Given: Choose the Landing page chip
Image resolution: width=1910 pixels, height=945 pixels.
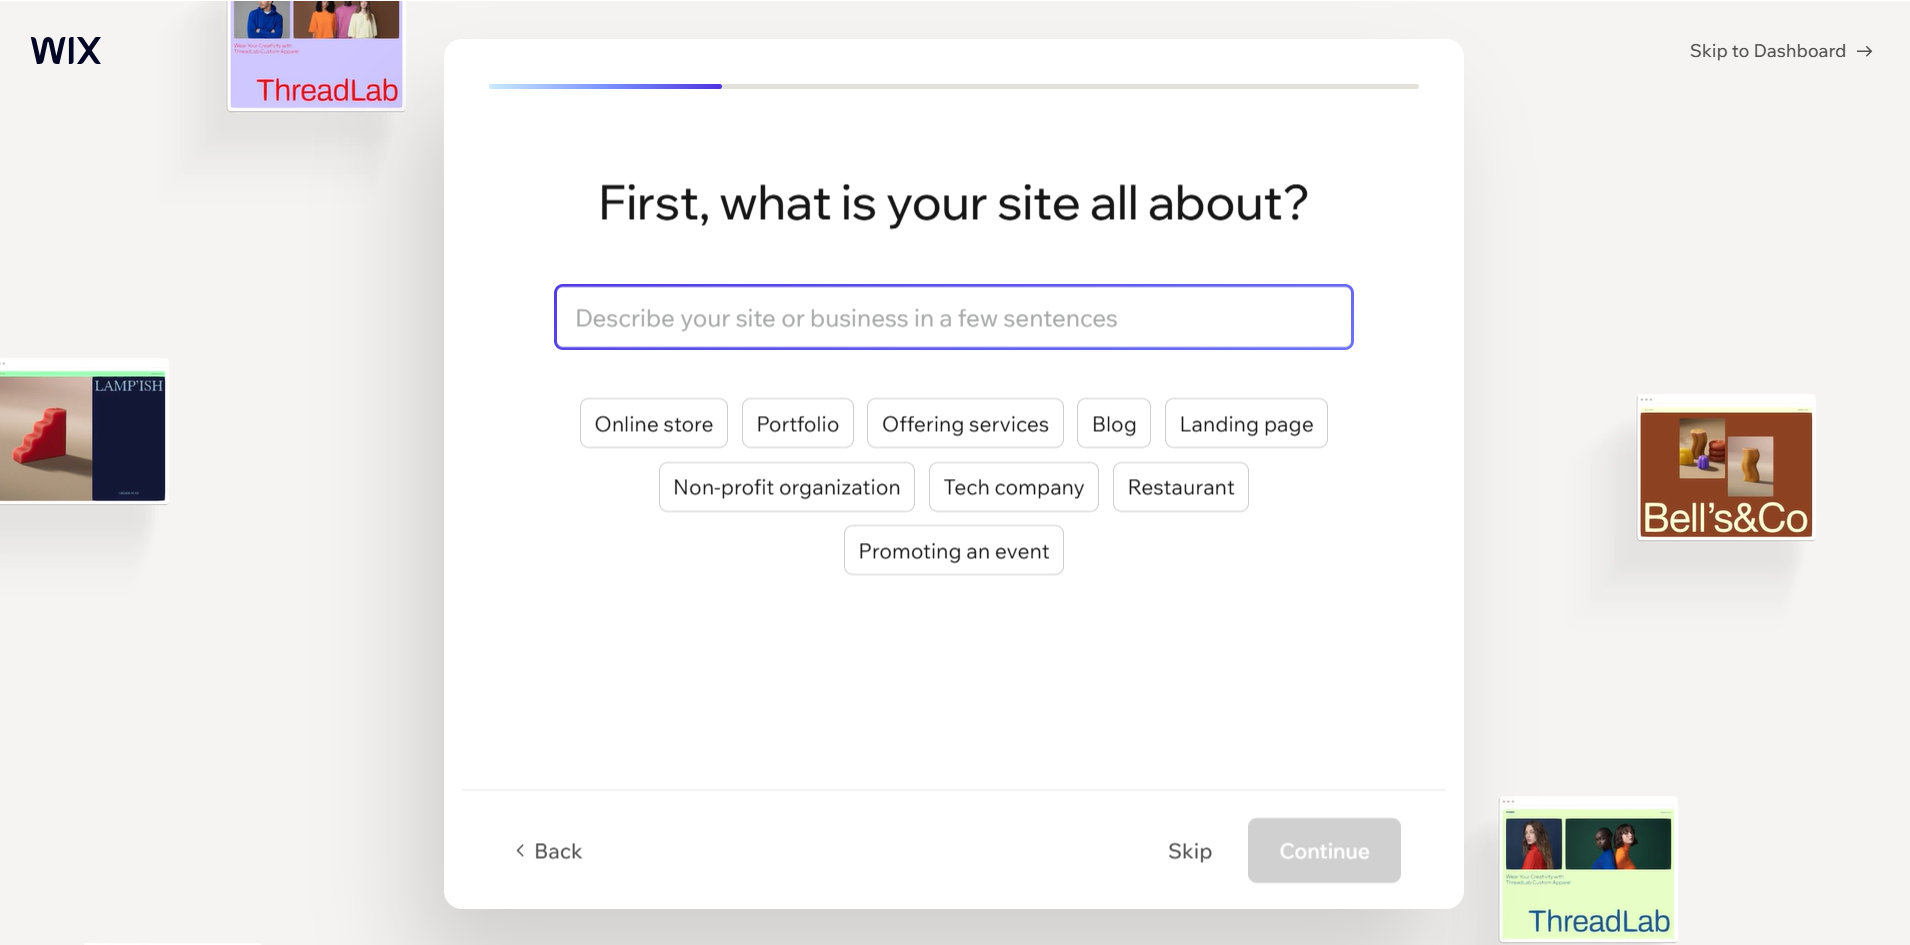Looking at the screenshot, I should (1246, 423).
